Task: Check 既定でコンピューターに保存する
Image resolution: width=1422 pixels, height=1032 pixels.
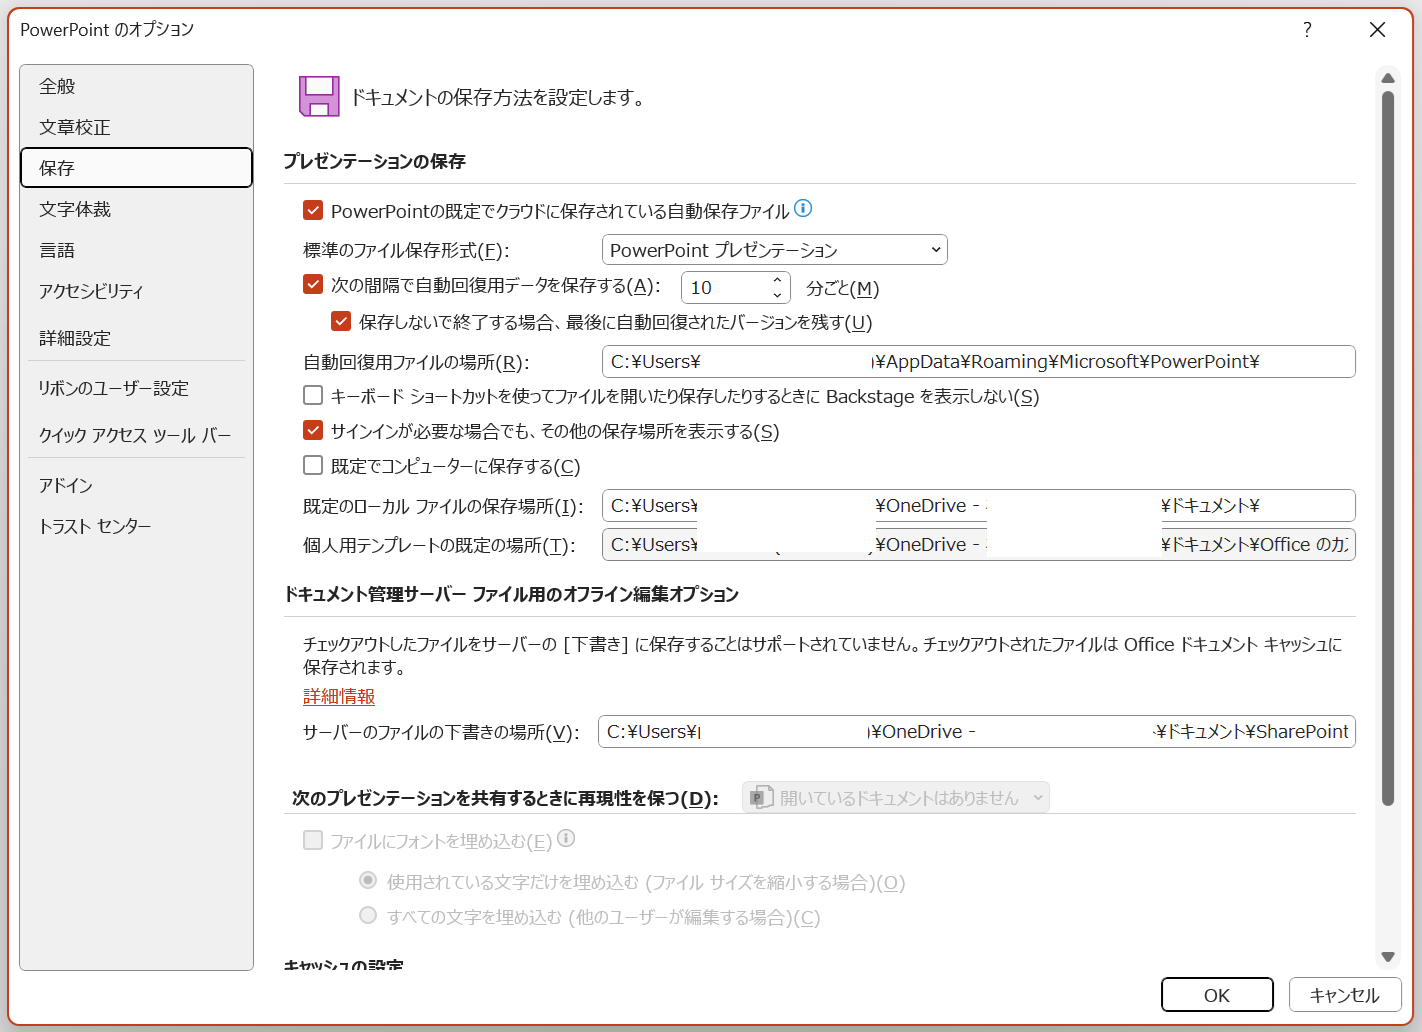Action: (313, 465)
